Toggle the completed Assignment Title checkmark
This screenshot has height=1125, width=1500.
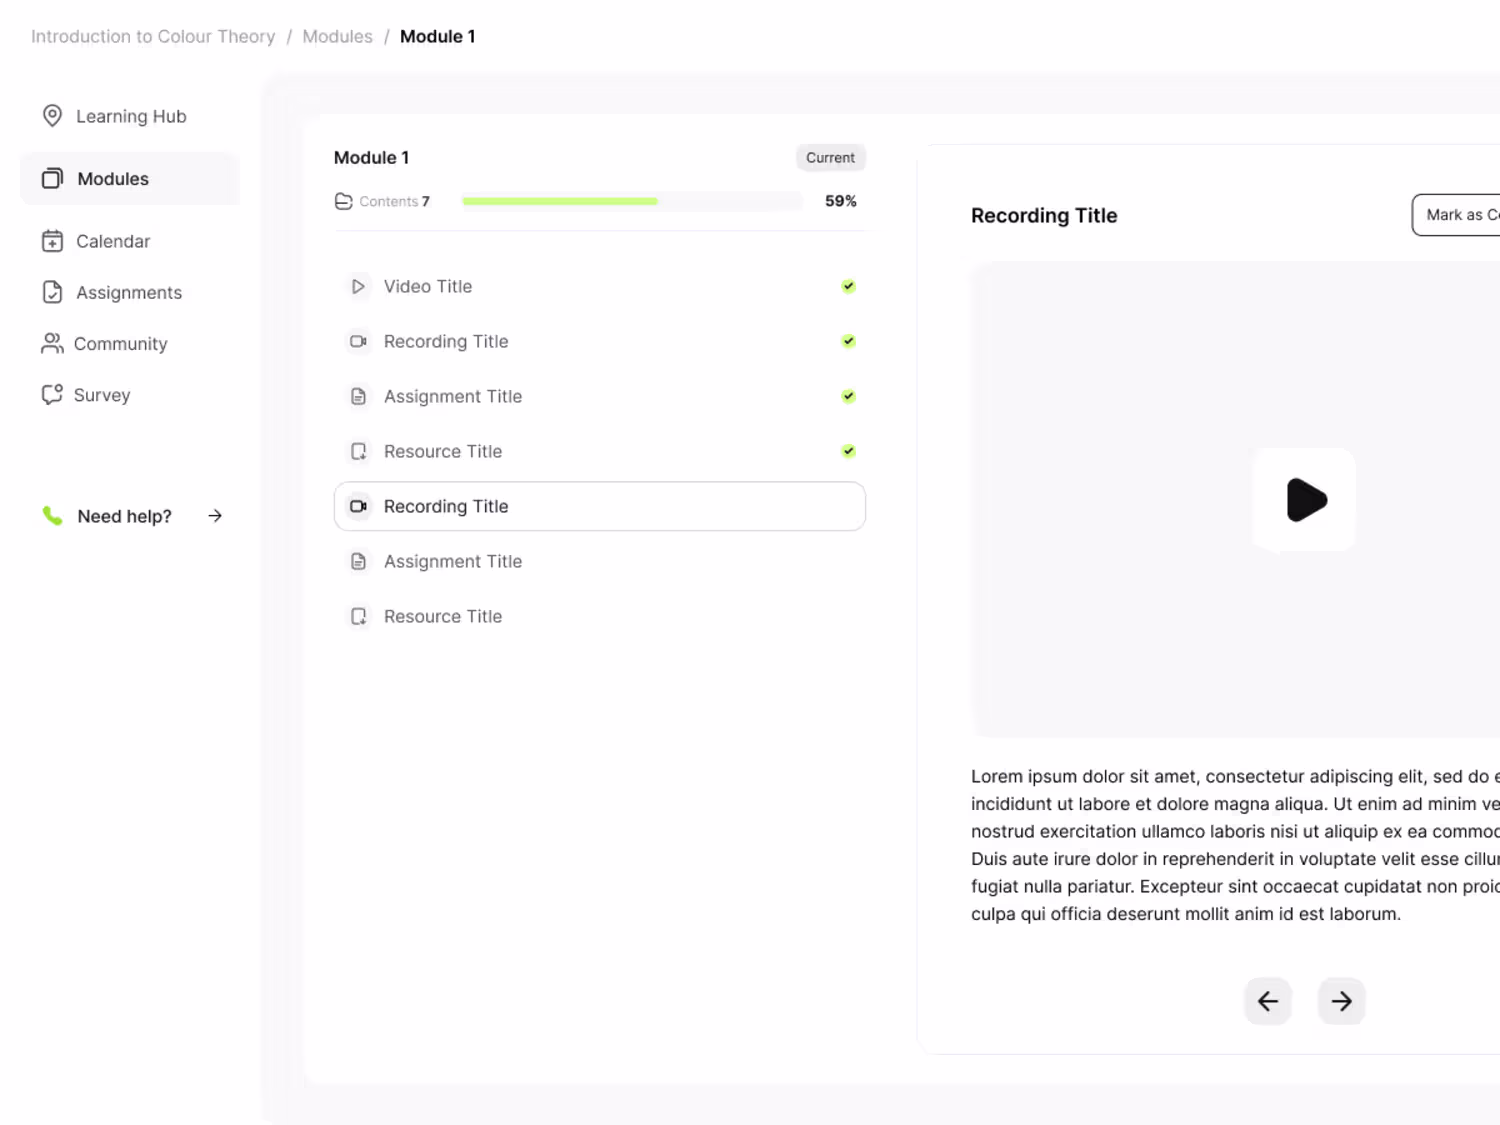(x=848, y=397)
